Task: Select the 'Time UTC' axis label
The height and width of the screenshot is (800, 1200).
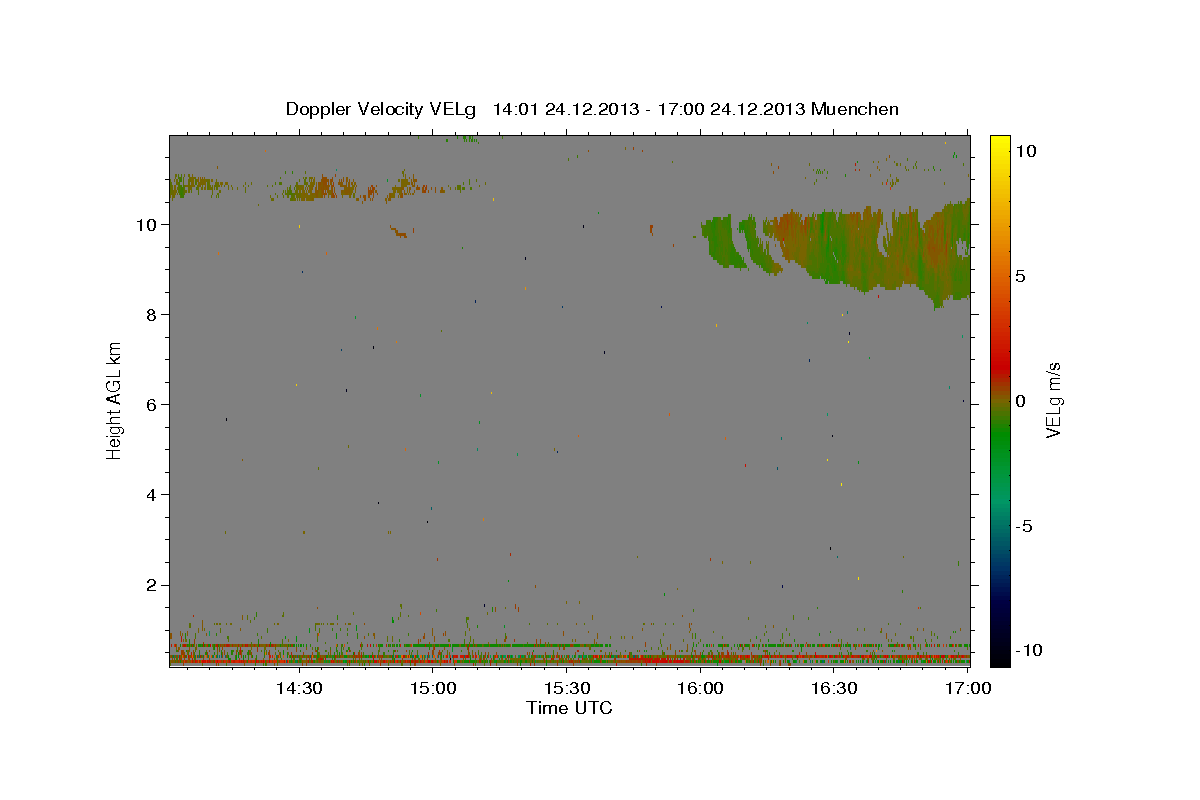Action: pyautogui.click(x=569, y=709)
